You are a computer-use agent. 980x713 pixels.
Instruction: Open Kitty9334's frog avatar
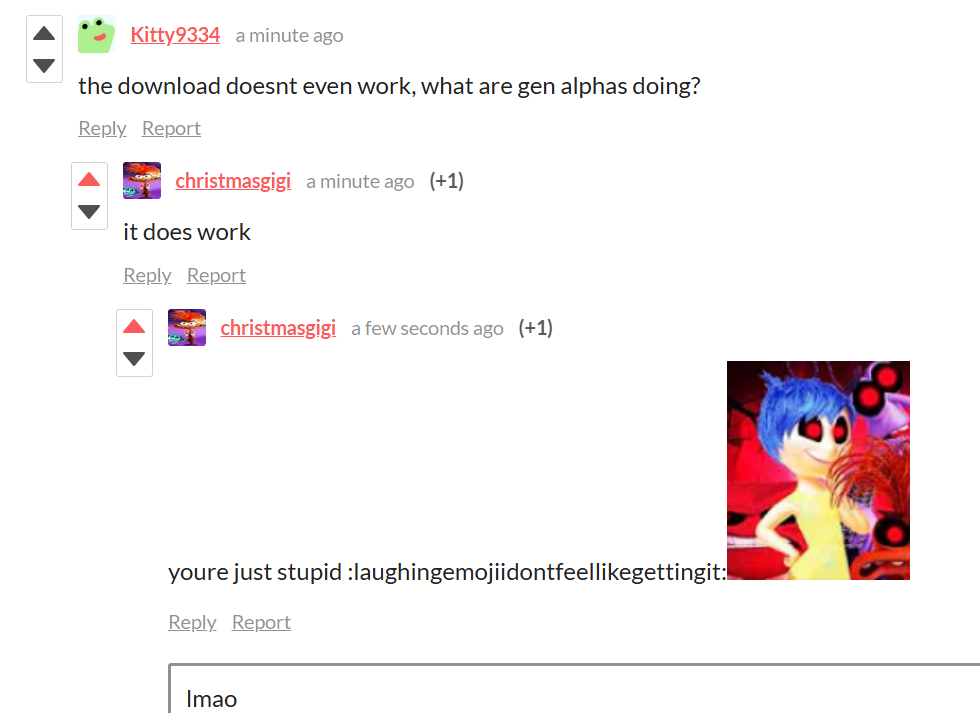pyautogui.click(x=97, y=34)
